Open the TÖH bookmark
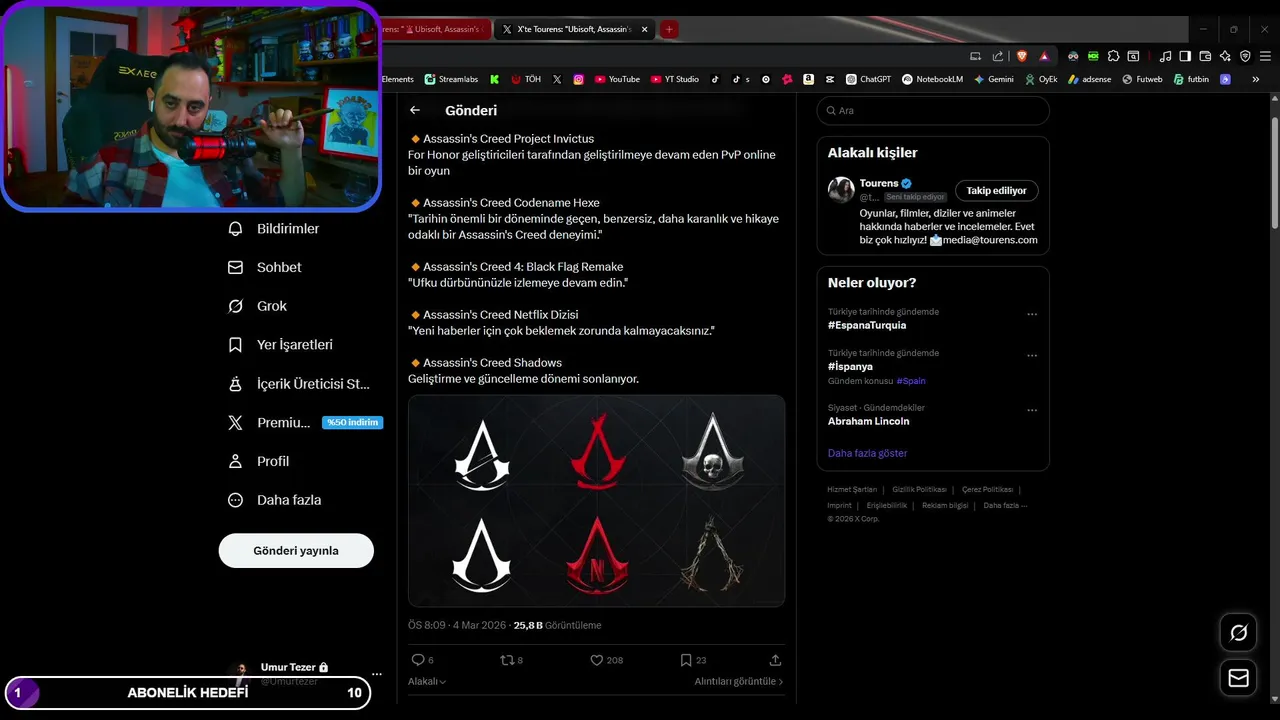 (x=526, y=79)
